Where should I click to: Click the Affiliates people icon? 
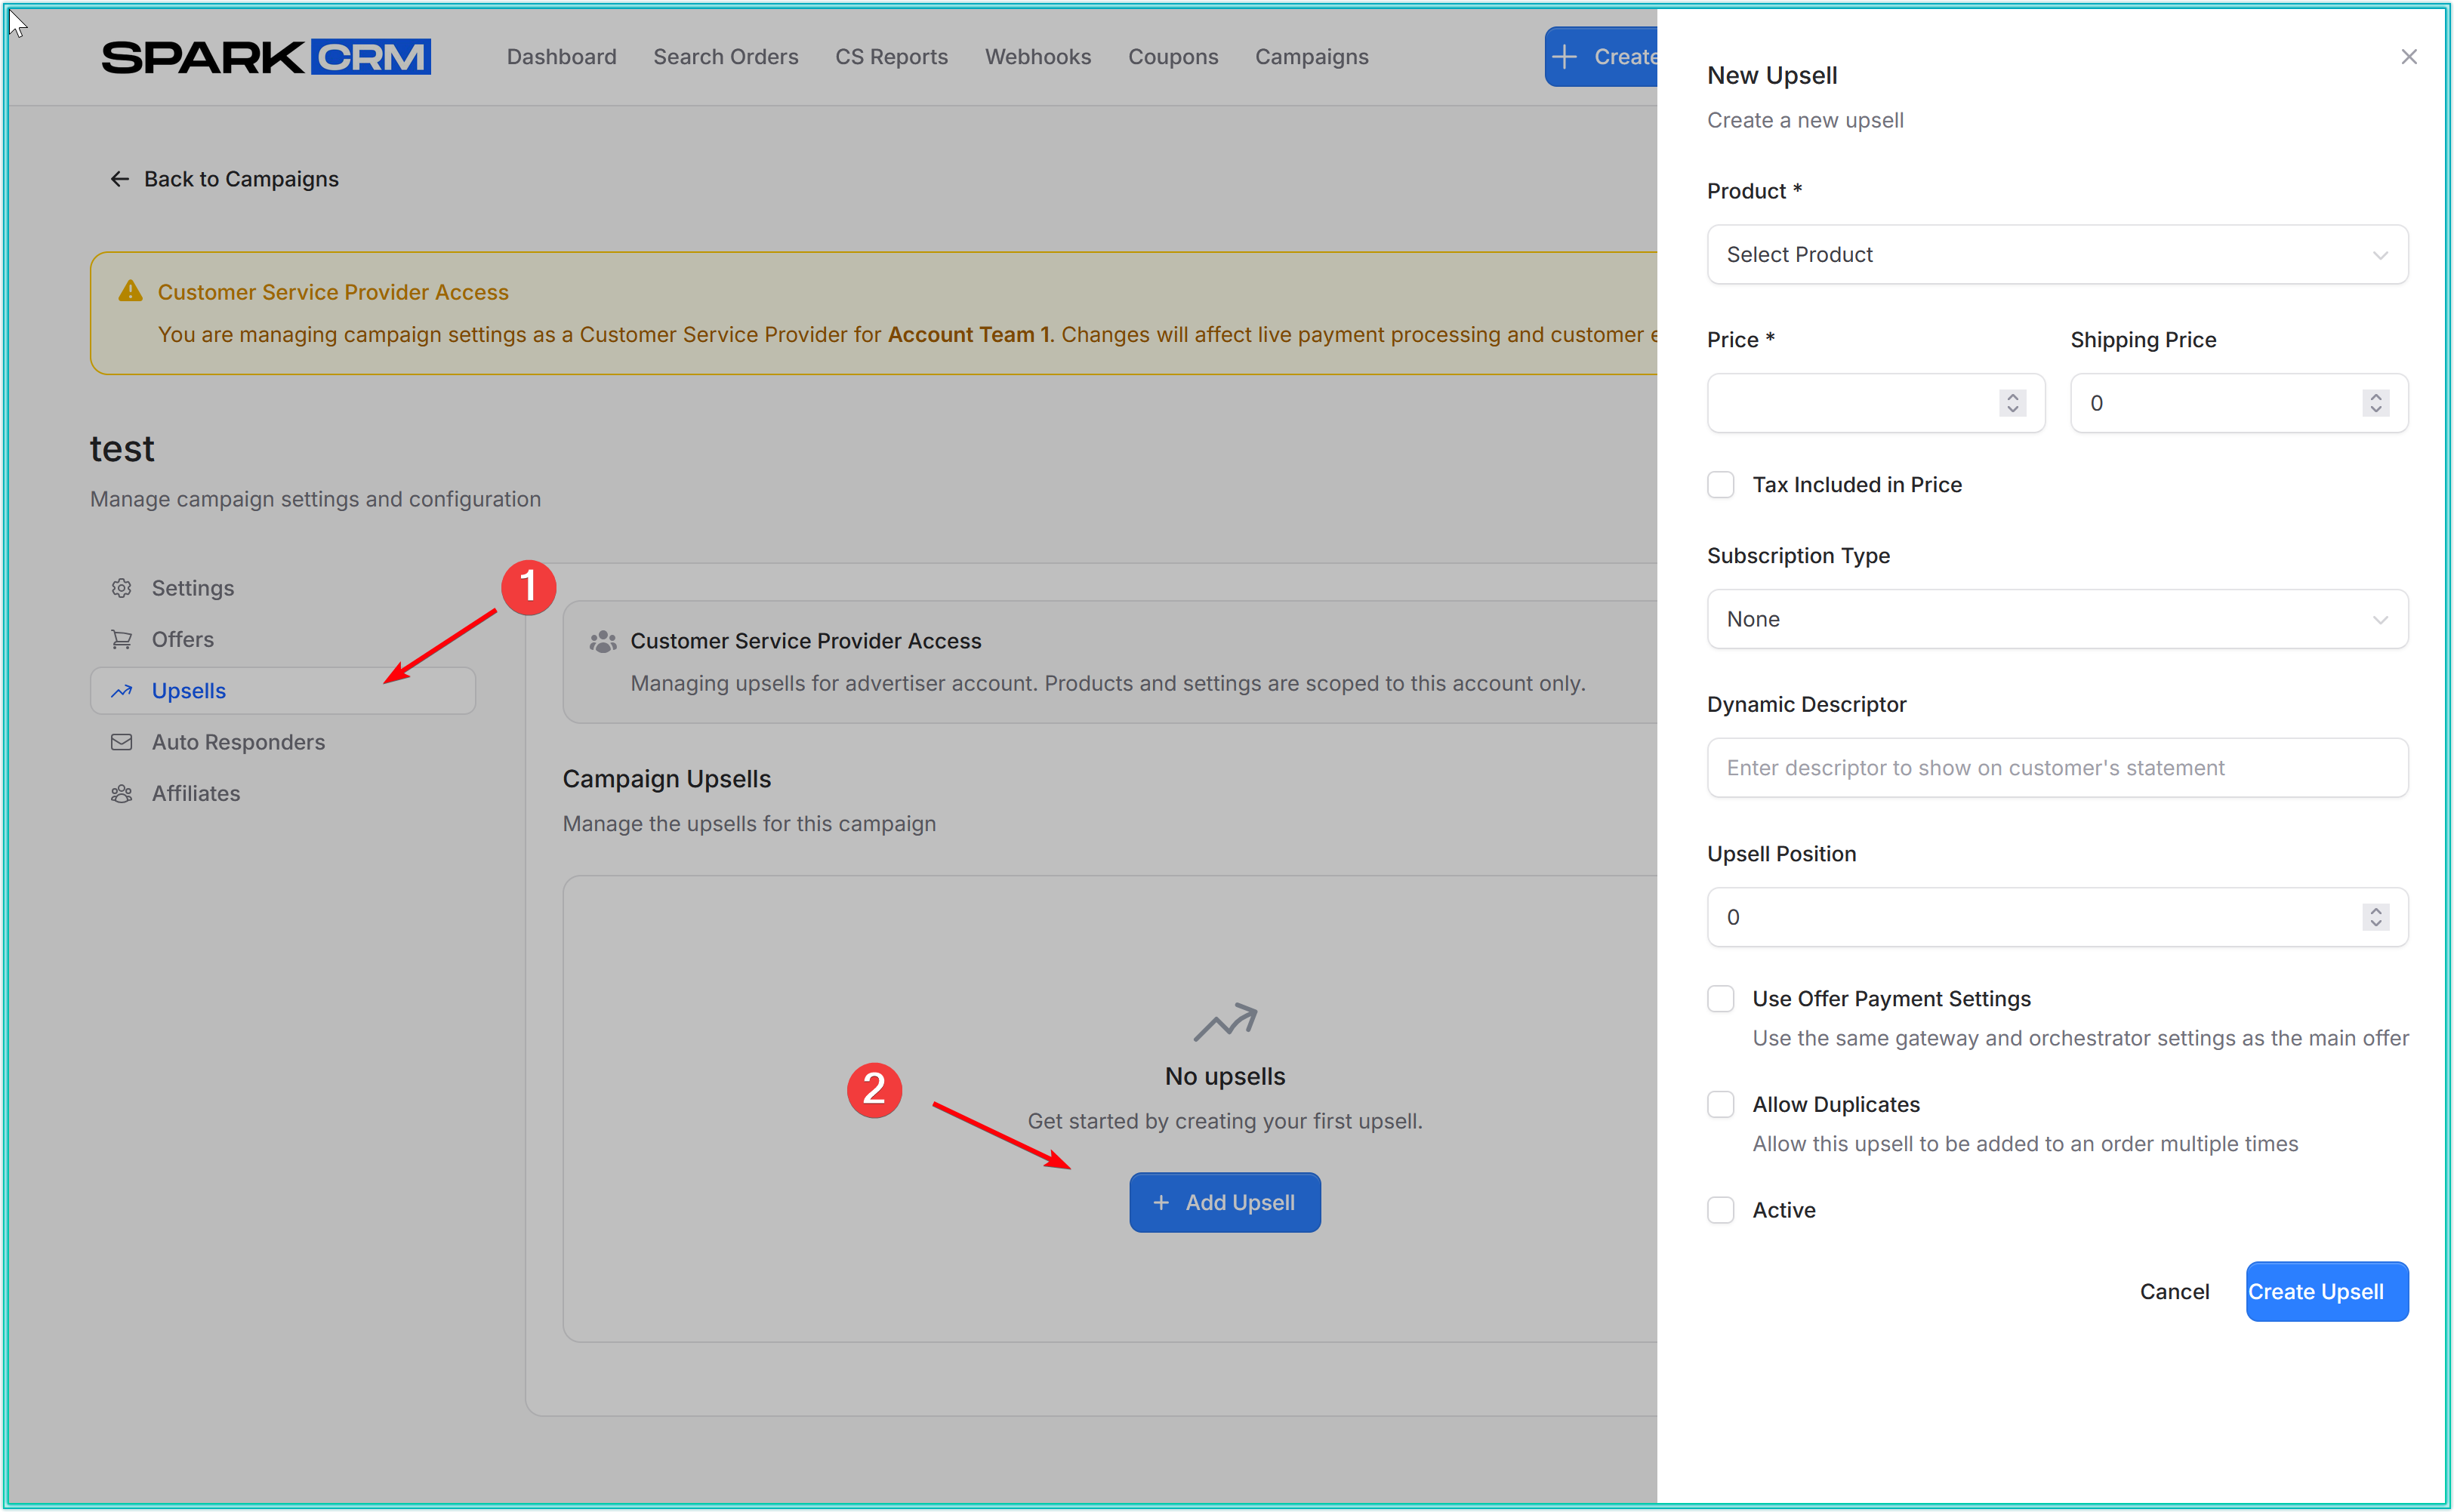click(121, 793)
